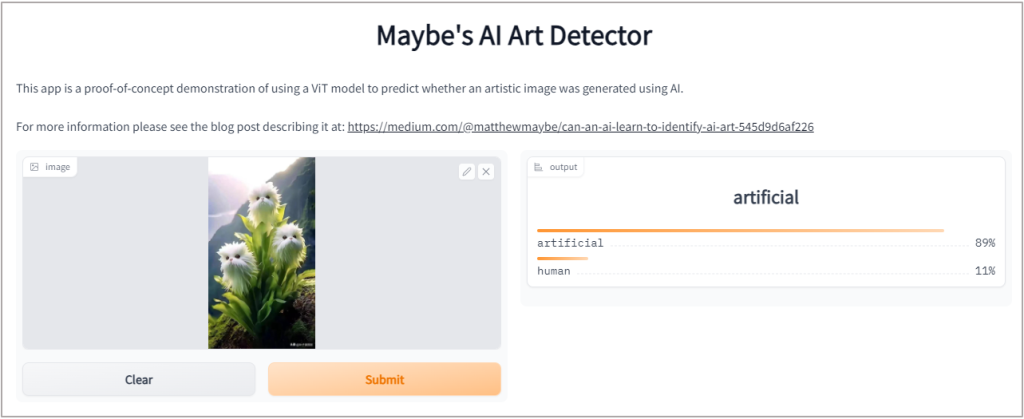Click the orange artificial confidence bar
1024x419 pixels.
741,230
